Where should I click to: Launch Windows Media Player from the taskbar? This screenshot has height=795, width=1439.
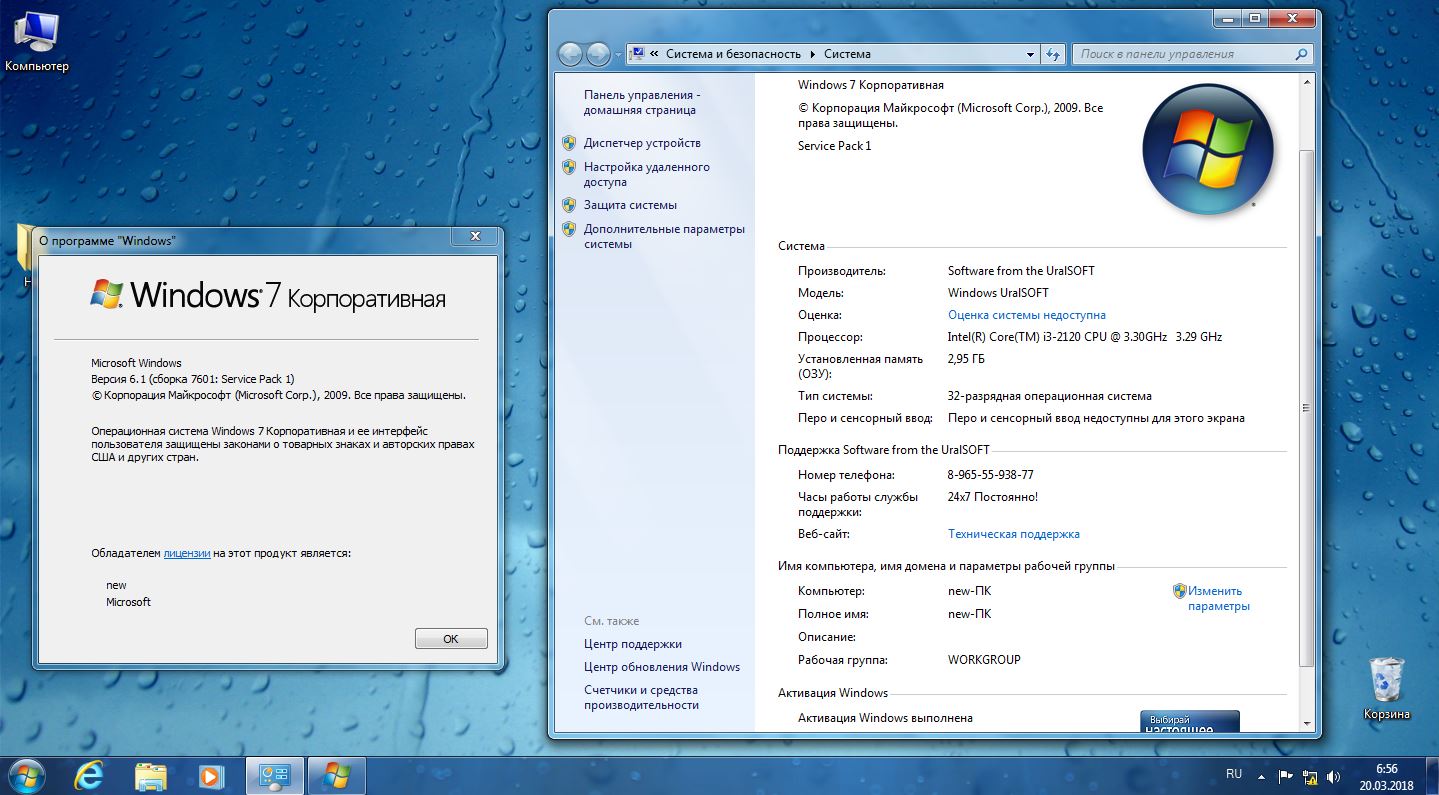pos(211,776)
